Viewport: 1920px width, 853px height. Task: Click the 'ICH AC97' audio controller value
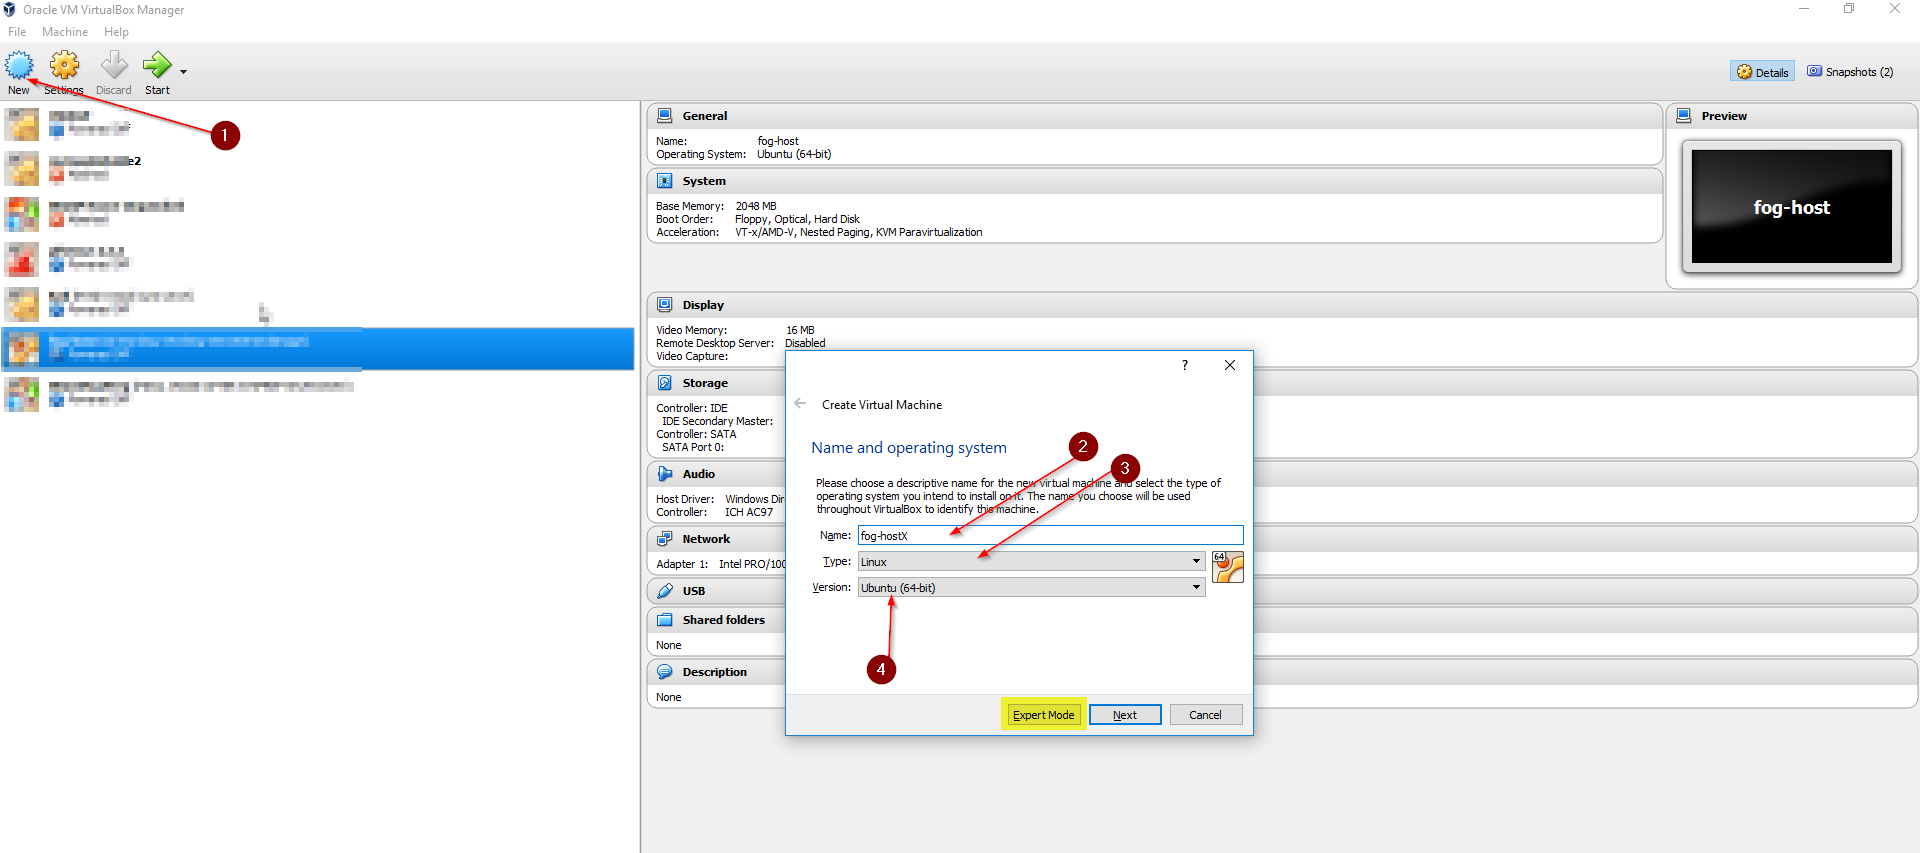point(749,512)
